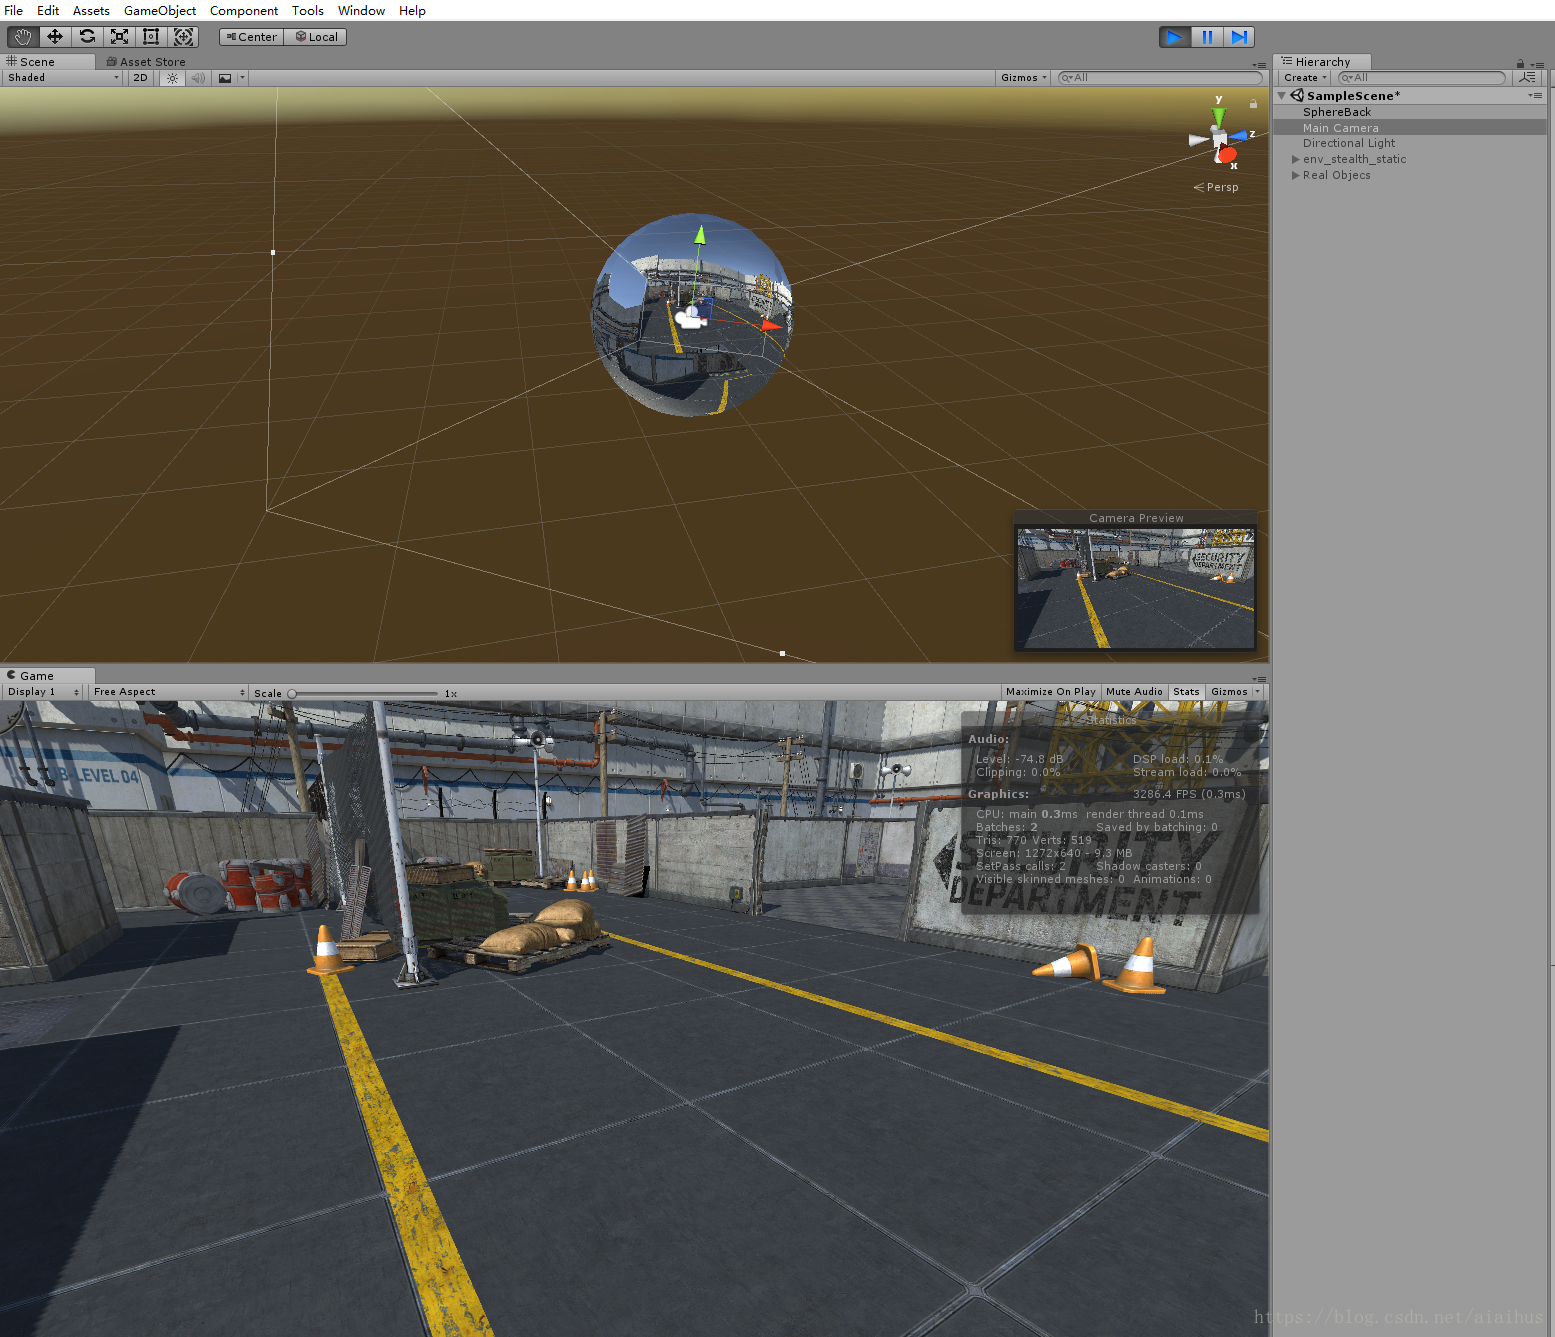
Task: Click scene gizmo Z axis blue cone
Action: [x=1240, y=135]
